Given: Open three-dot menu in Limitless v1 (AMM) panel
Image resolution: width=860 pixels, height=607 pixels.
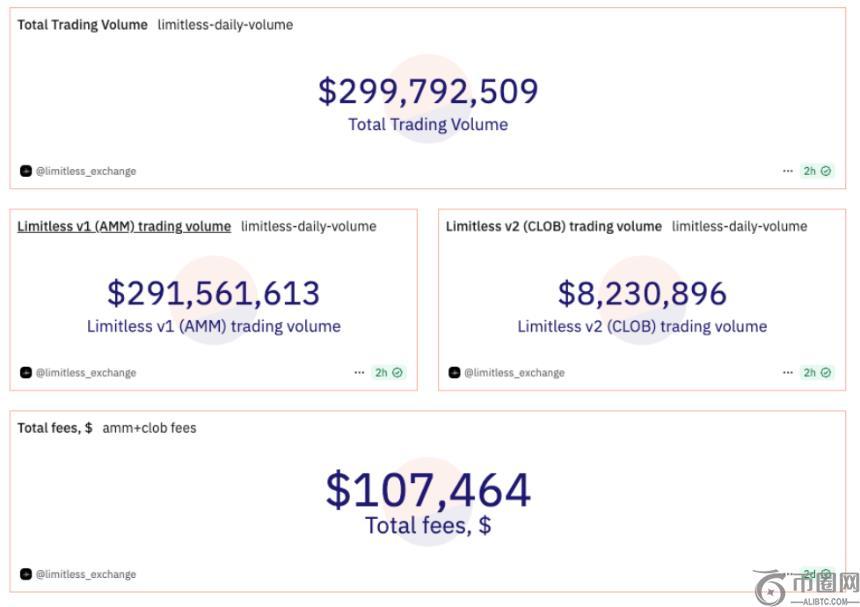Looking at the screenshot, I should 359,373.
